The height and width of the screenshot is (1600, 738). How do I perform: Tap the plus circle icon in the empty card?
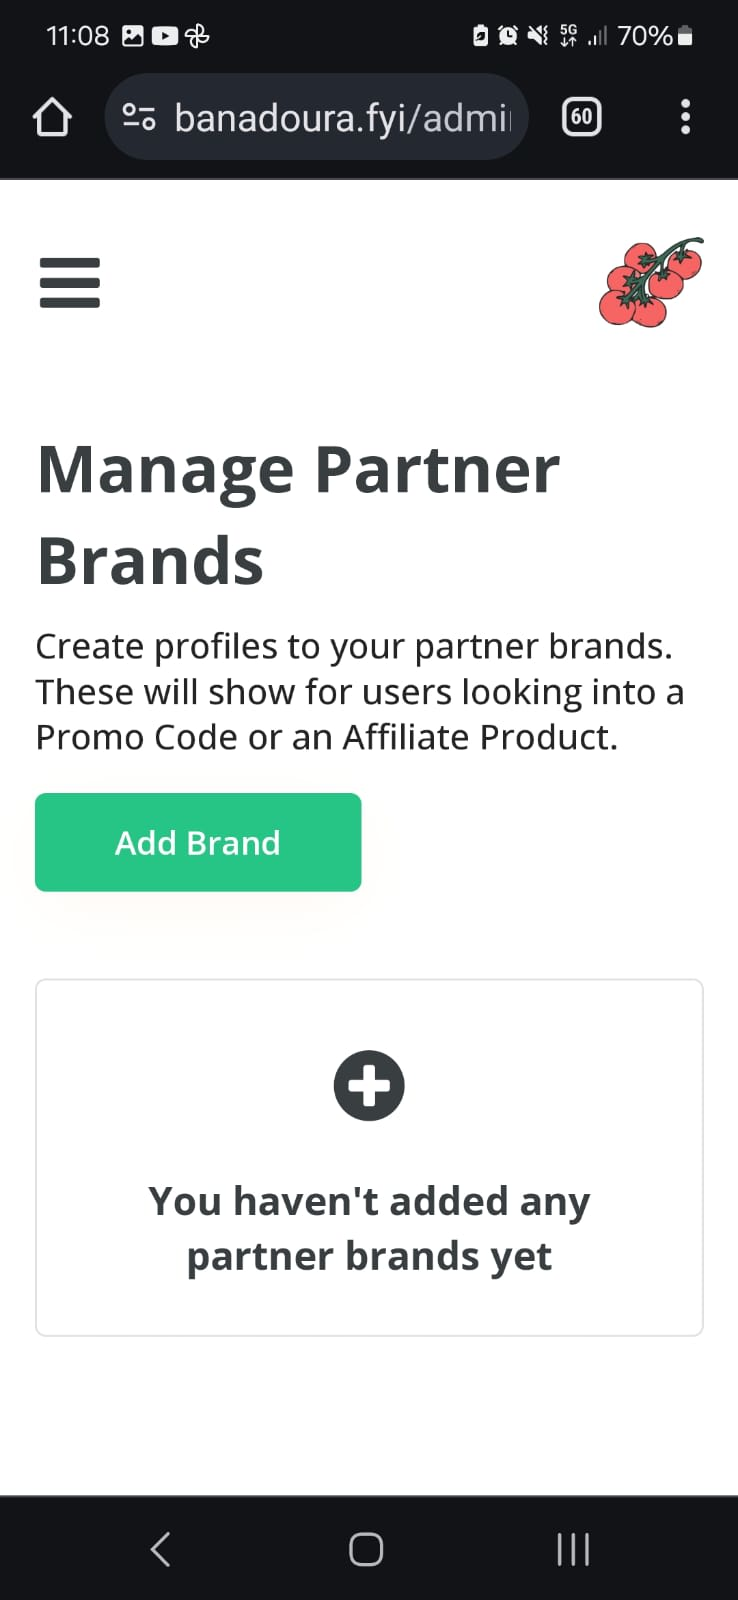point(369,1085)
